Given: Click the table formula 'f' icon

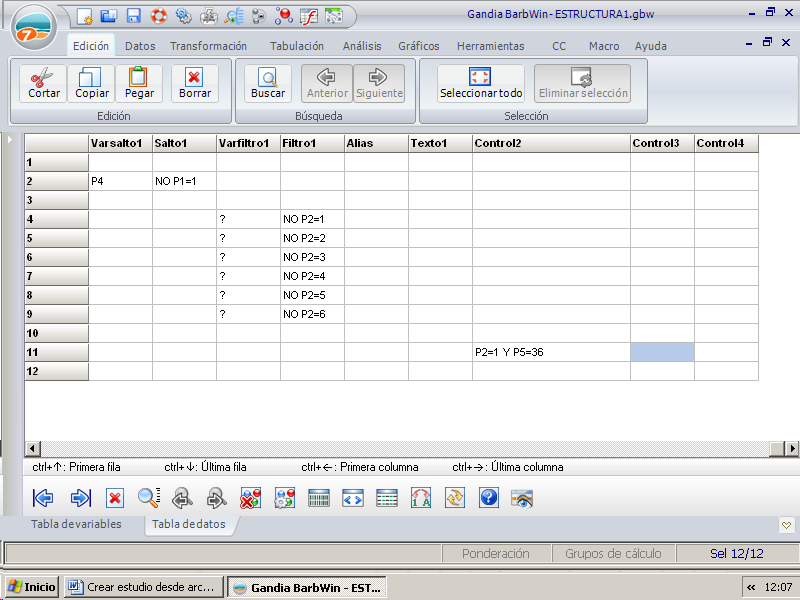Looking at the screenshot, I should [309, 16].
